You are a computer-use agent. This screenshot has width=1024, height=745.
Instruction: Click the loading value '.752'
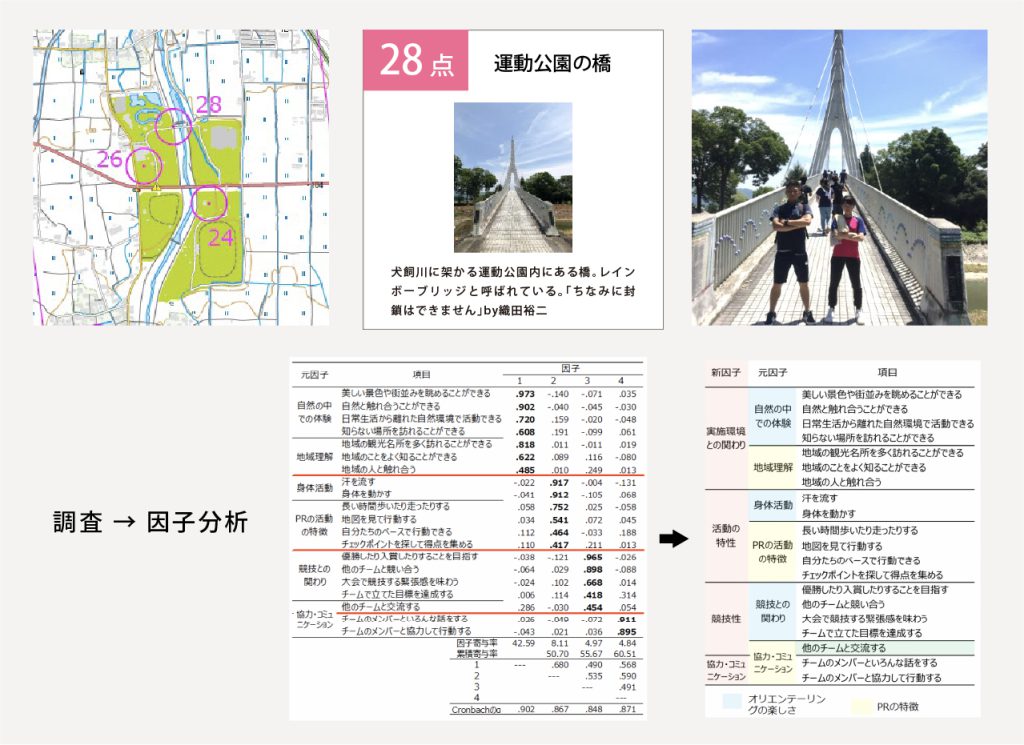[559, 507]
